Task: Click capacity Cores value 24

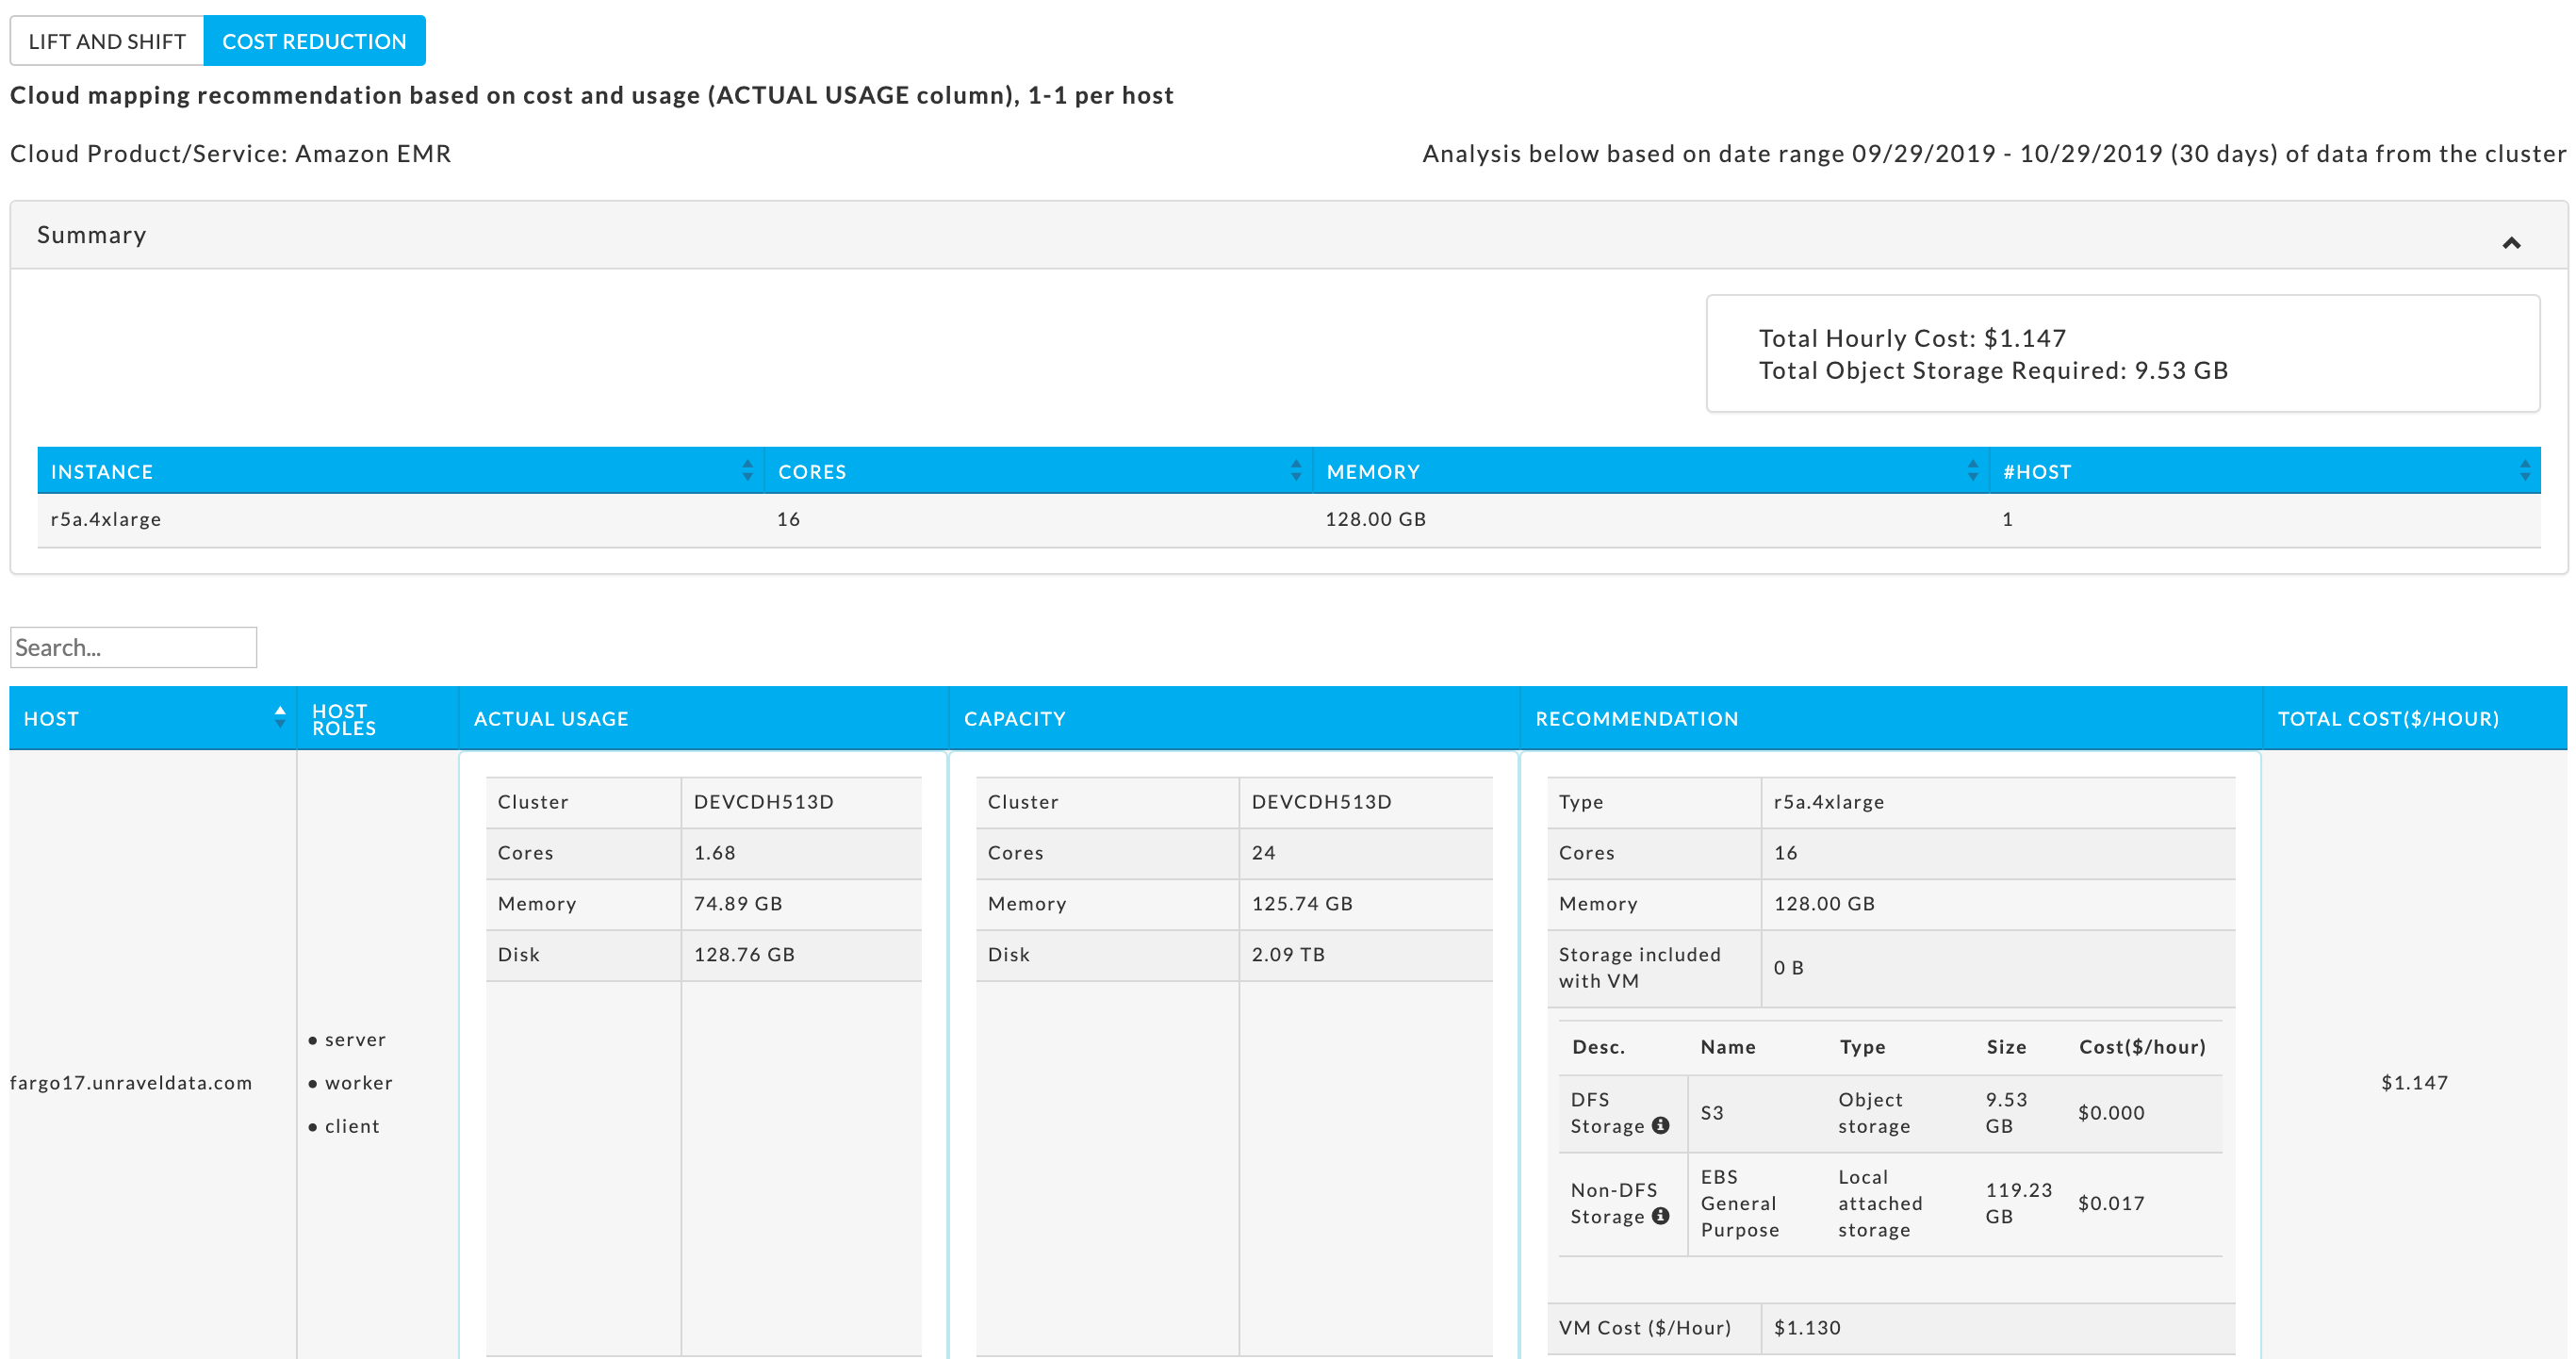Action: tap(1263, 852)
